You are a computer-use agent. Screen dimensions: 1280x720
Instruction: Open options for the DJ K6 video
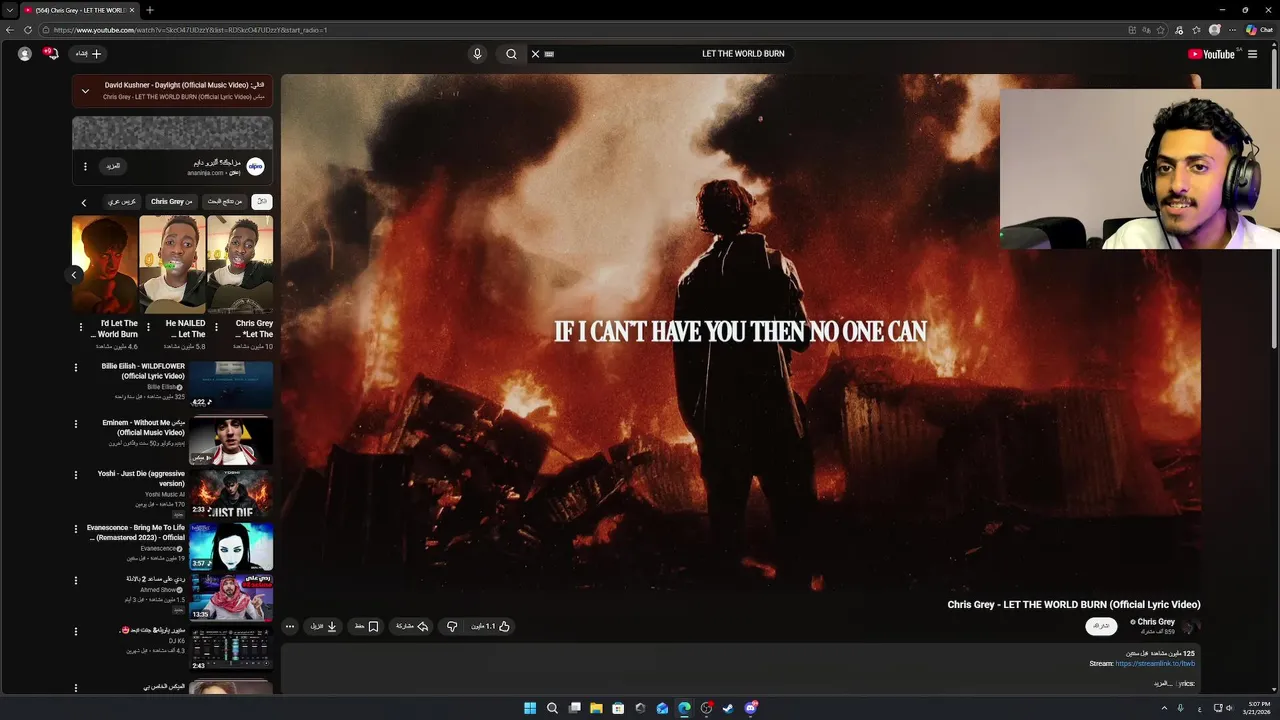pos(76,631)
